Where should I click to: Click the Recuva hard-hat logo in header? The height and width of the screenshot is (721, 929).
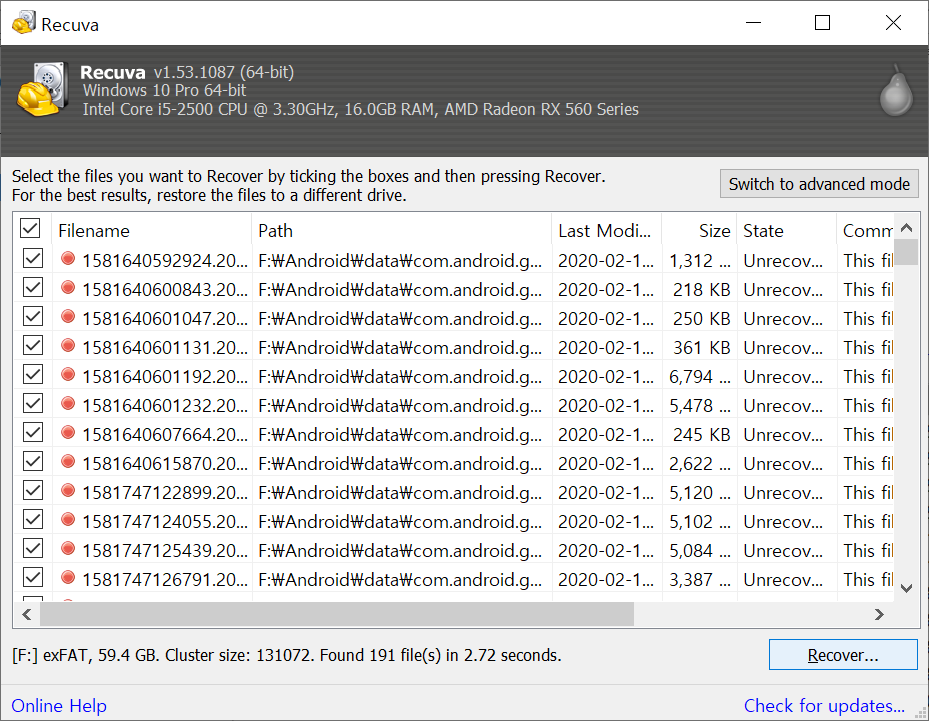[41, 89]
